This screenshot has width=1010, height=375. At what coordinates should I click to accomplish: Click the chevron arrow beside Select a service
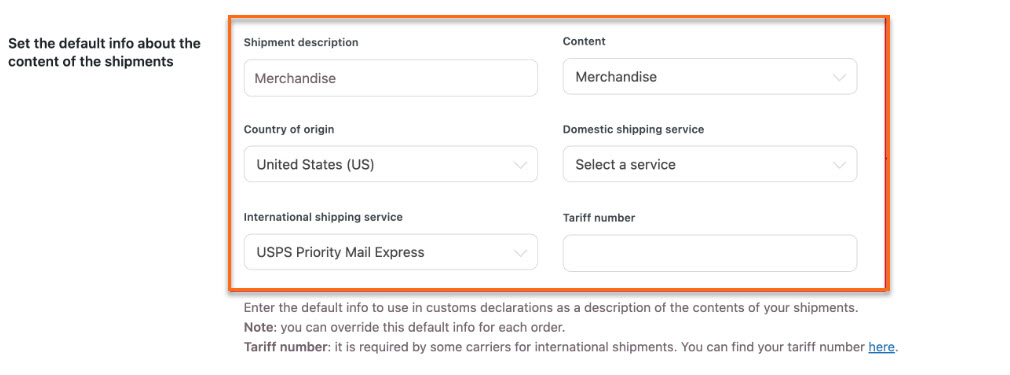[839, 165]
